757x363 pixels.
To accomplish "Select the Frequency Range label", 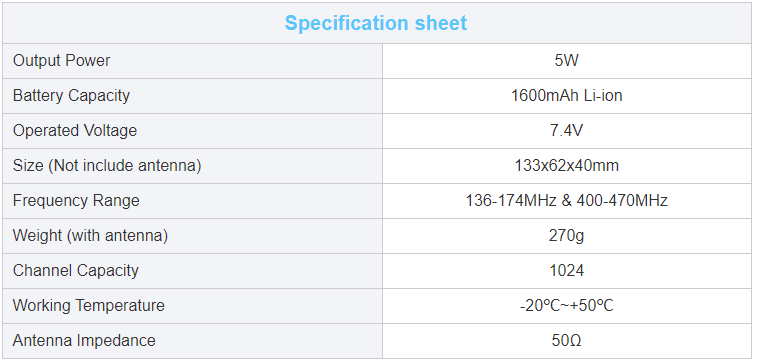I will point(76,201).
